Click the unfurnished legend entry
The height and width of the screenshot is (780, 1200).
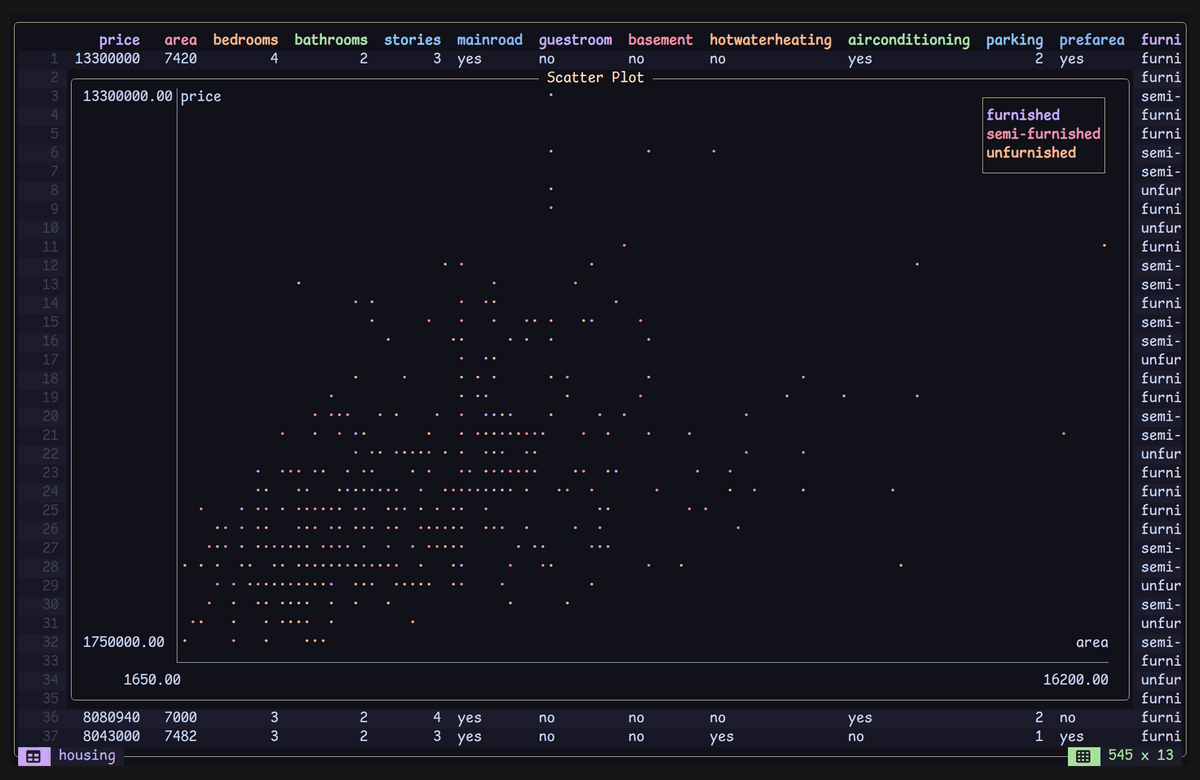[x=1031, y=153]
